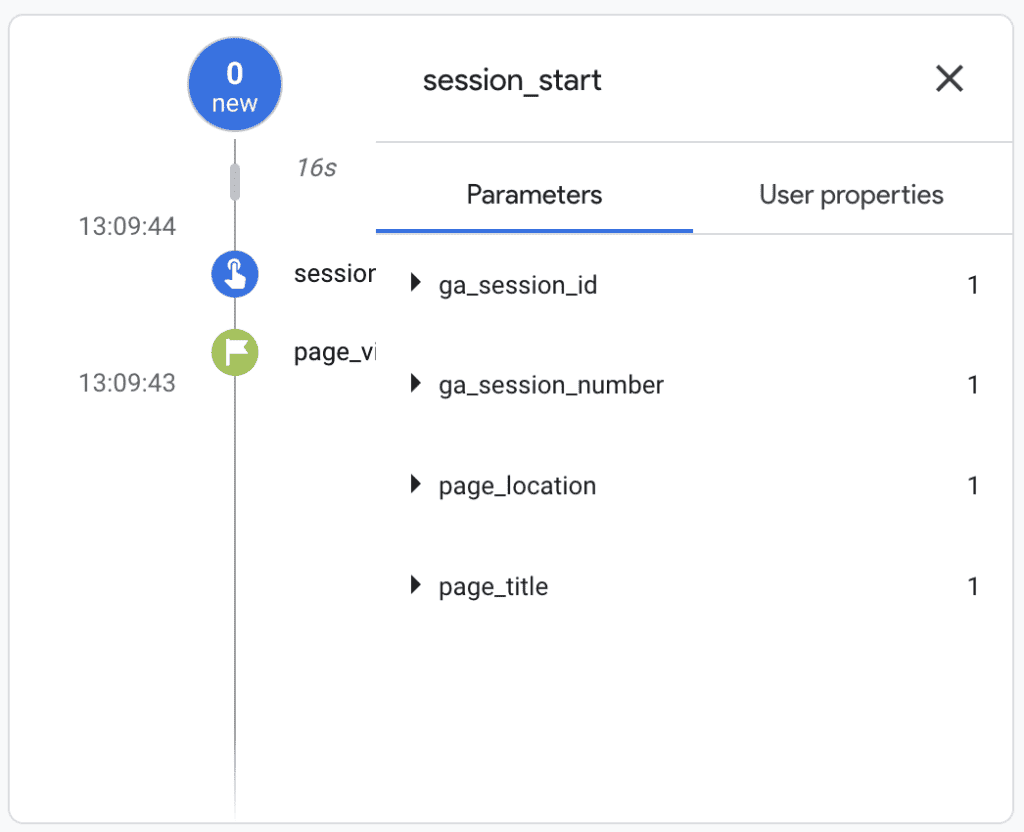Click the blue circle showing 0 new events

tap(234, 84)
